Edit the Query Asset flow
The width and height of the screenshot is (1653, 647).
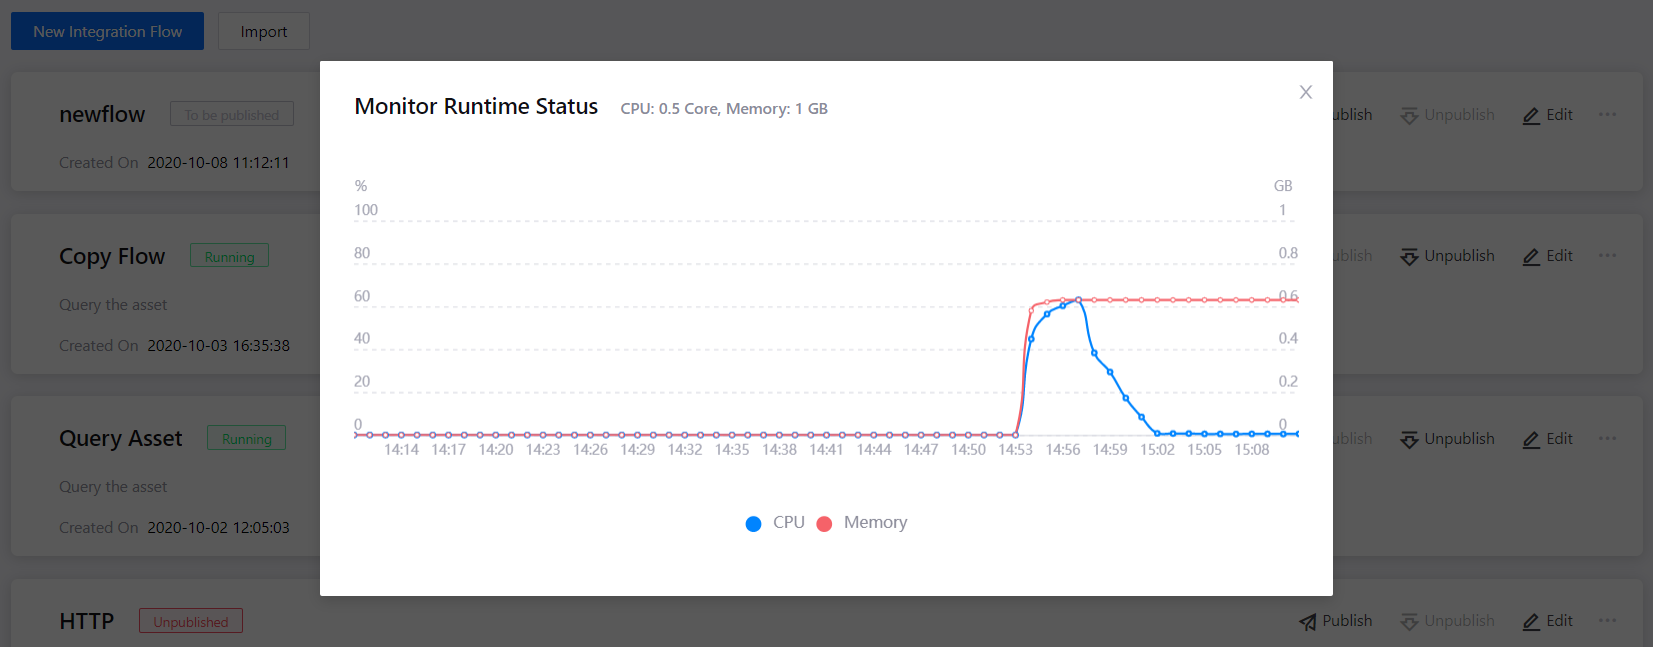tap(1546, 438)
